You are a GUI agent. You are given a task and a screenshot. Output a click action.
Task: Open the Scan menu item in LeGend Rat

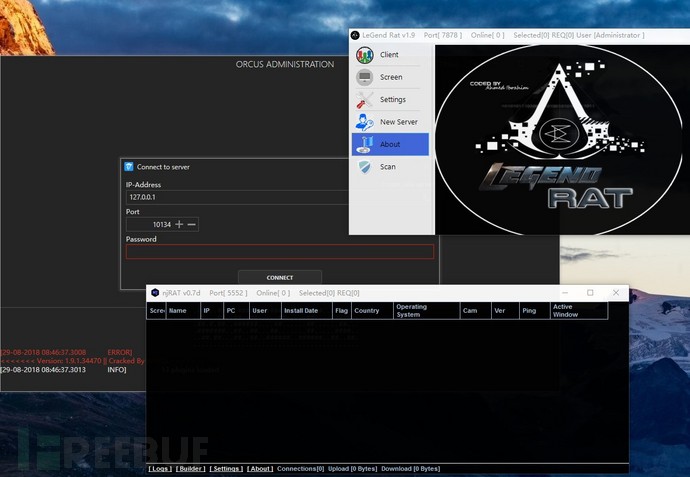[x=390, y=167]
